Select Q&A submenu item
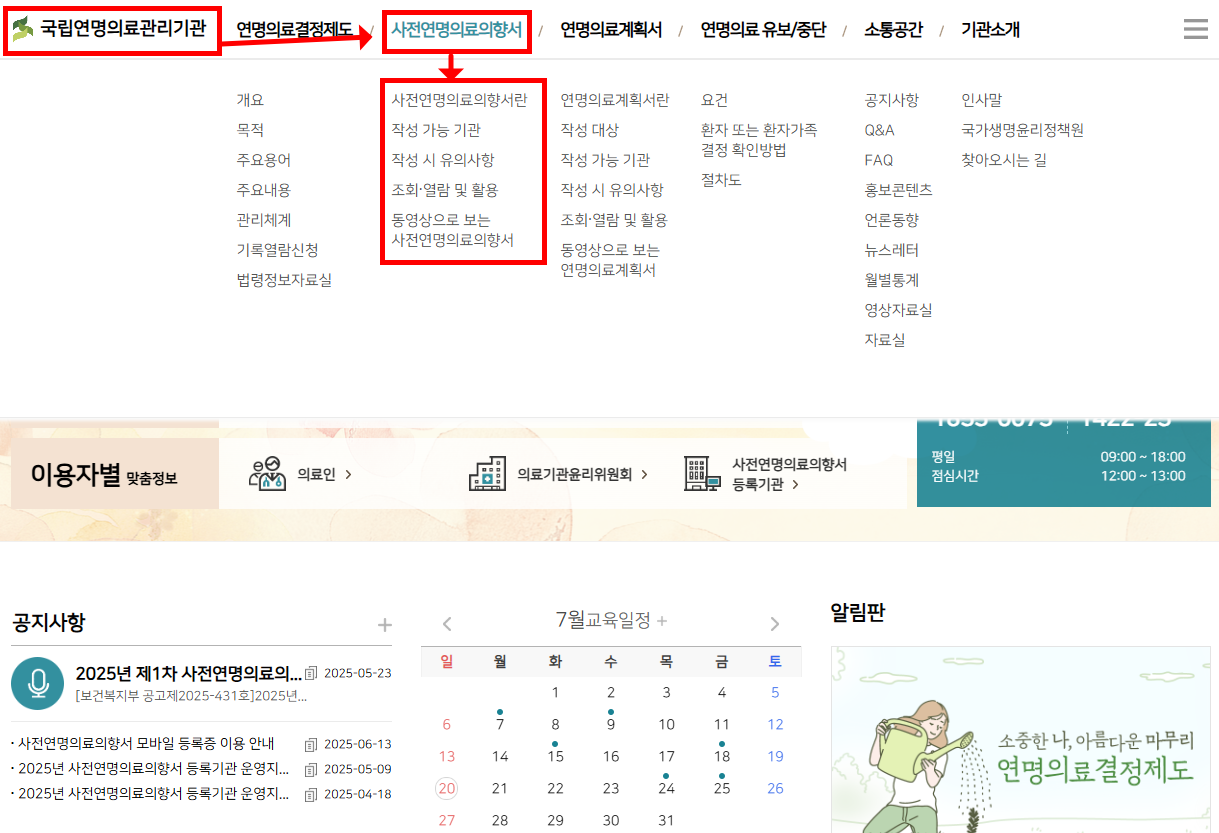The height and width of the screenshot is (833, 1219). (x=880, y=130)
